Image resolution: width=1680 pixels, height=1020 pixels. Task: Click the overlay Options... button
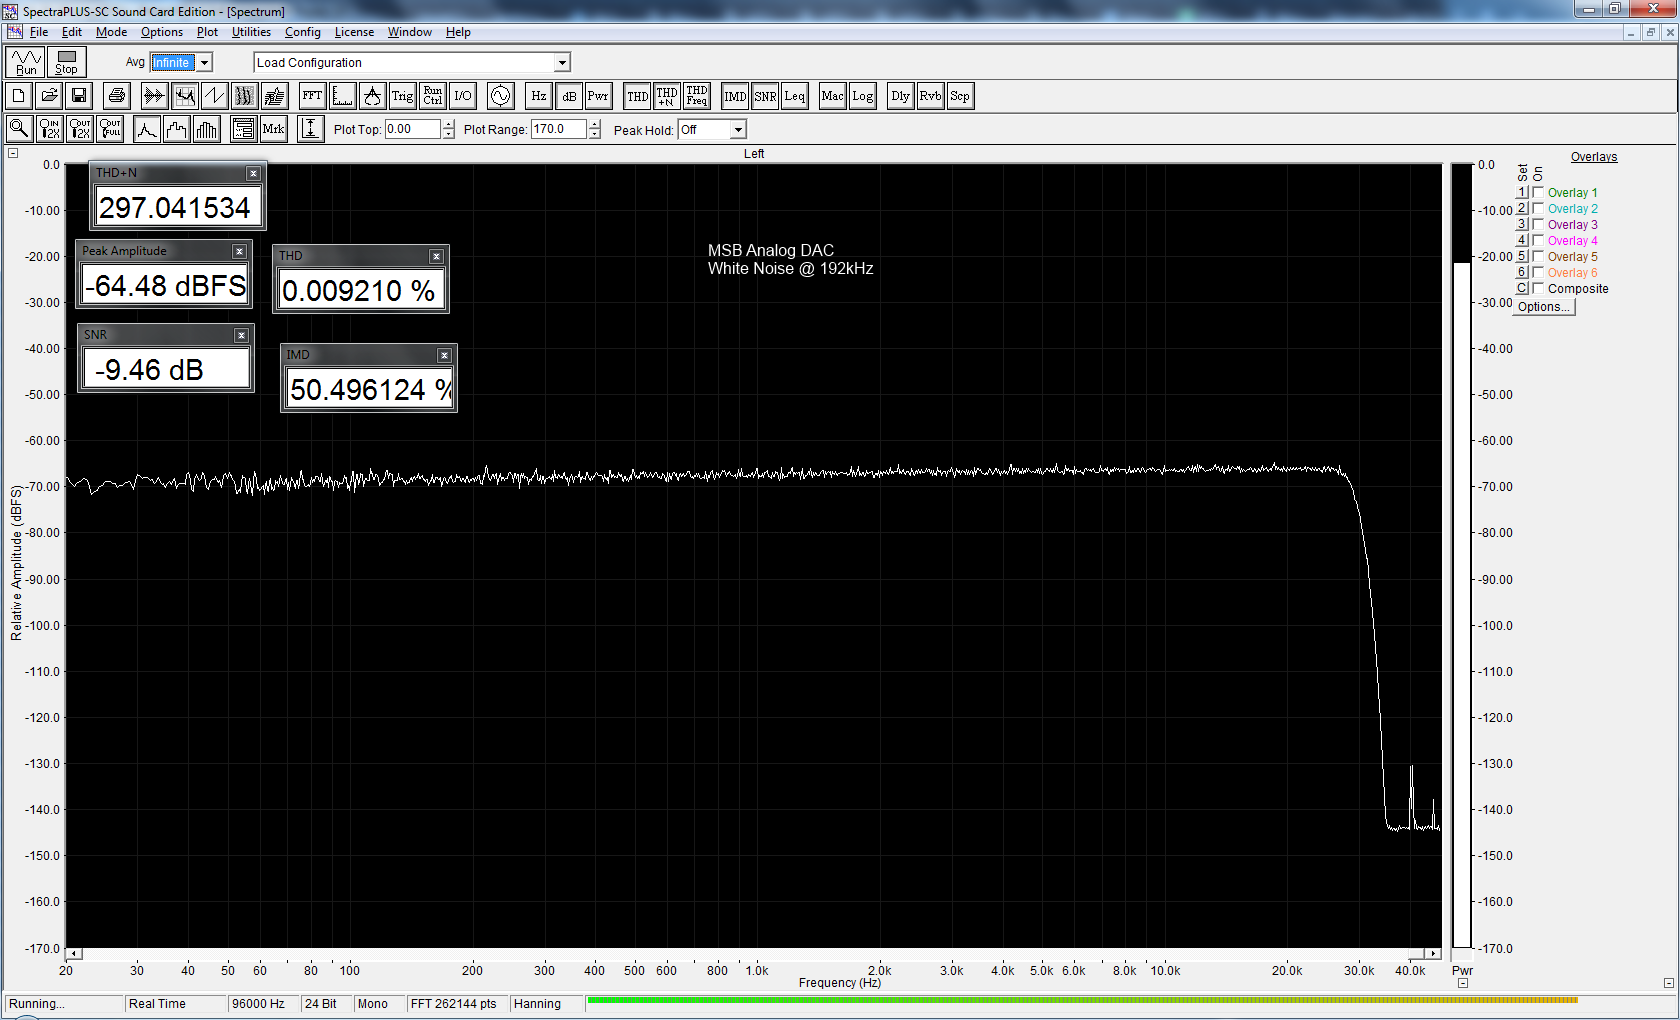click(1544, 307)
